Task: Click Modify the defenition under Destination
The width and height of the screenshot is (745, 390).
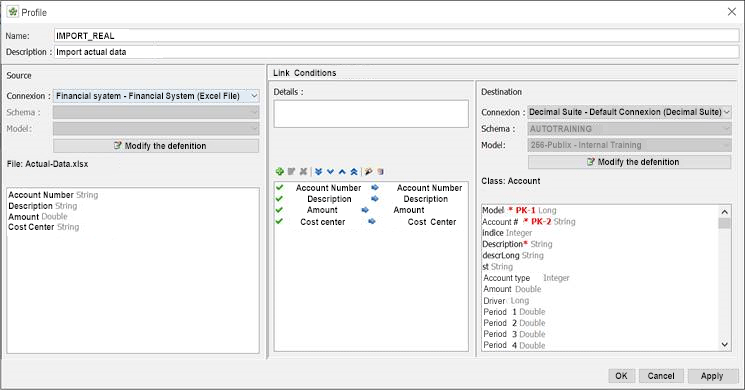Action: (630, 162)
